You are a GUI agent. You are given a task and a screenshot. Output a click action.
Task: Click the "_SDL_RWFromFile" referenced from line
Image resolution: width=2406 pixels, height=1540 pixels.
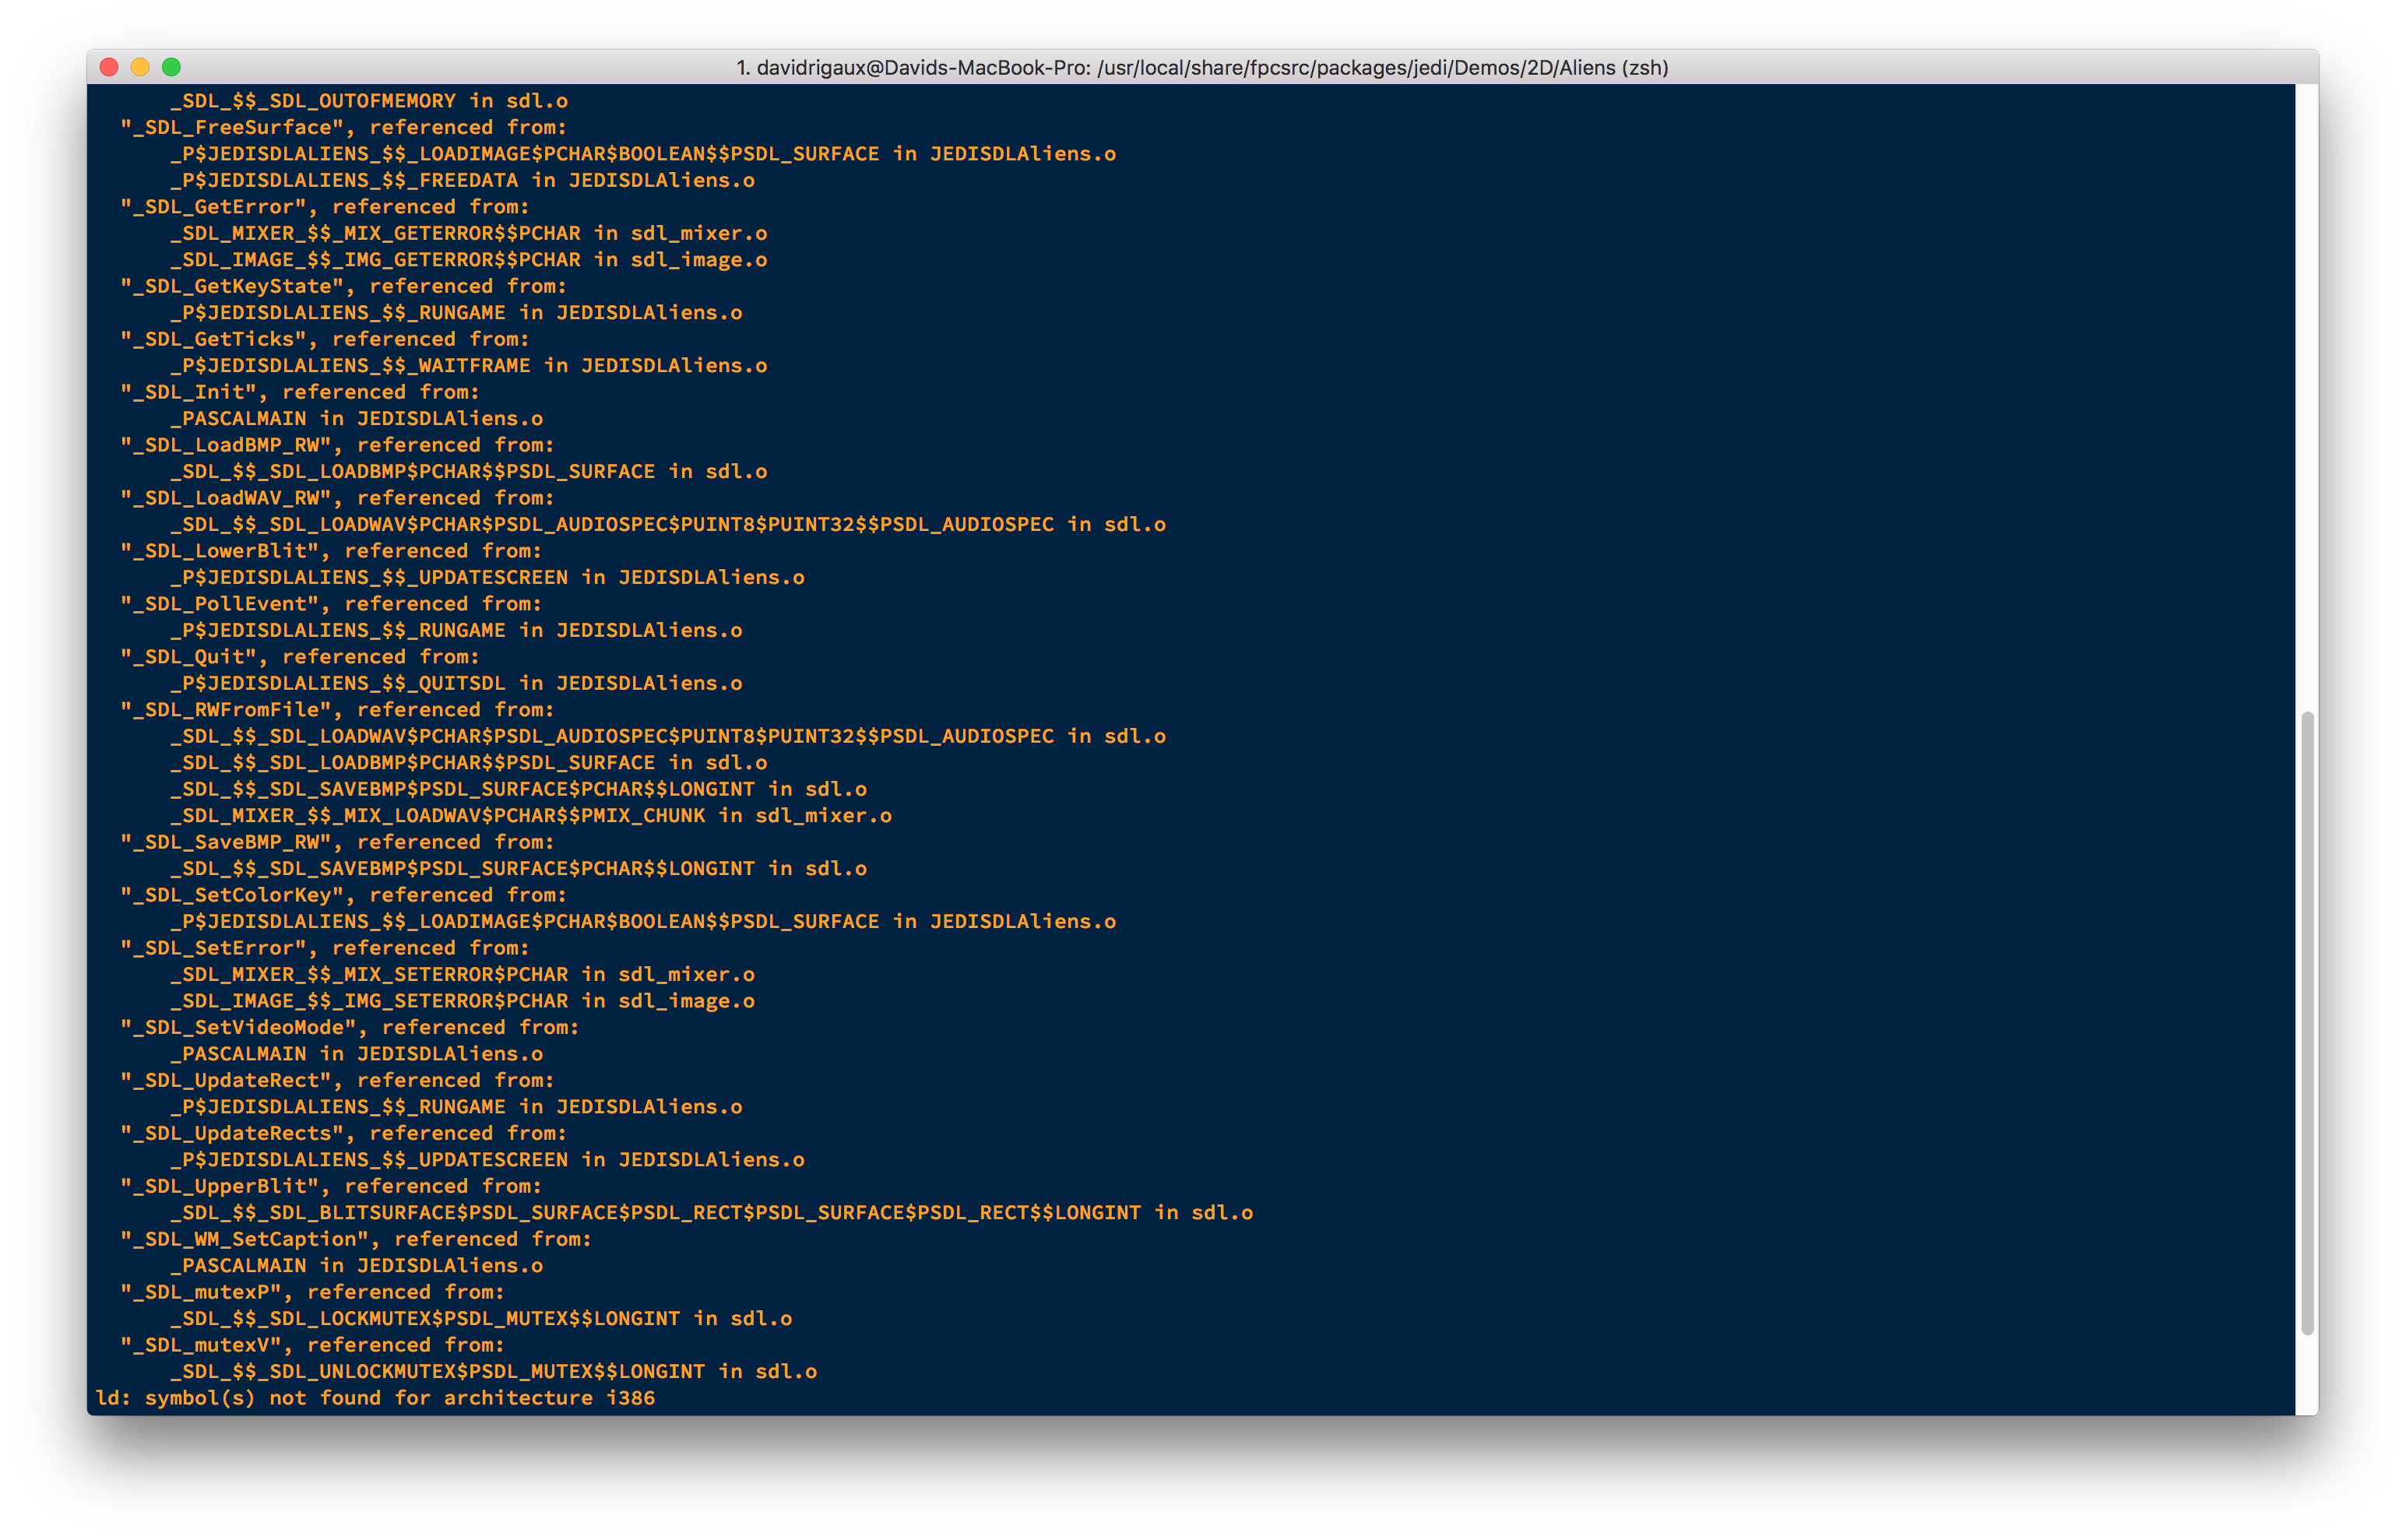(x=338, y=710)
